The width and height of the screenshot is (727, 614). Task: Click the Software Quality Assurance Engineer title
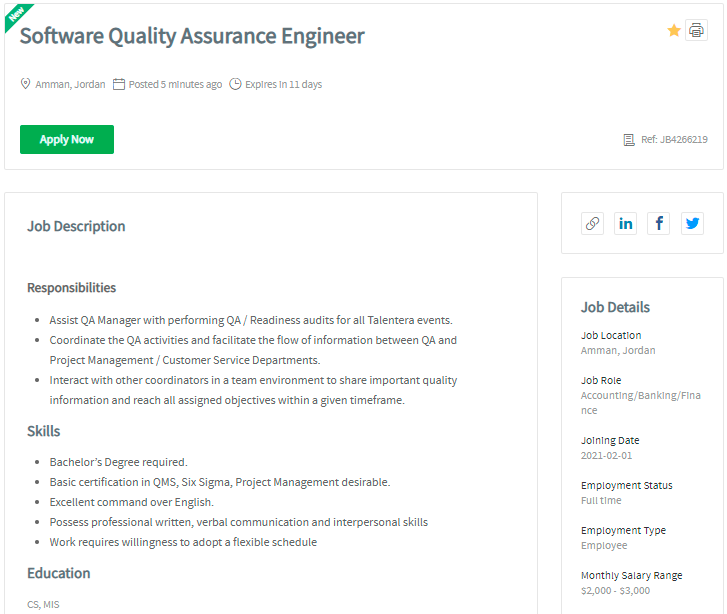click(x=192, y=36)
